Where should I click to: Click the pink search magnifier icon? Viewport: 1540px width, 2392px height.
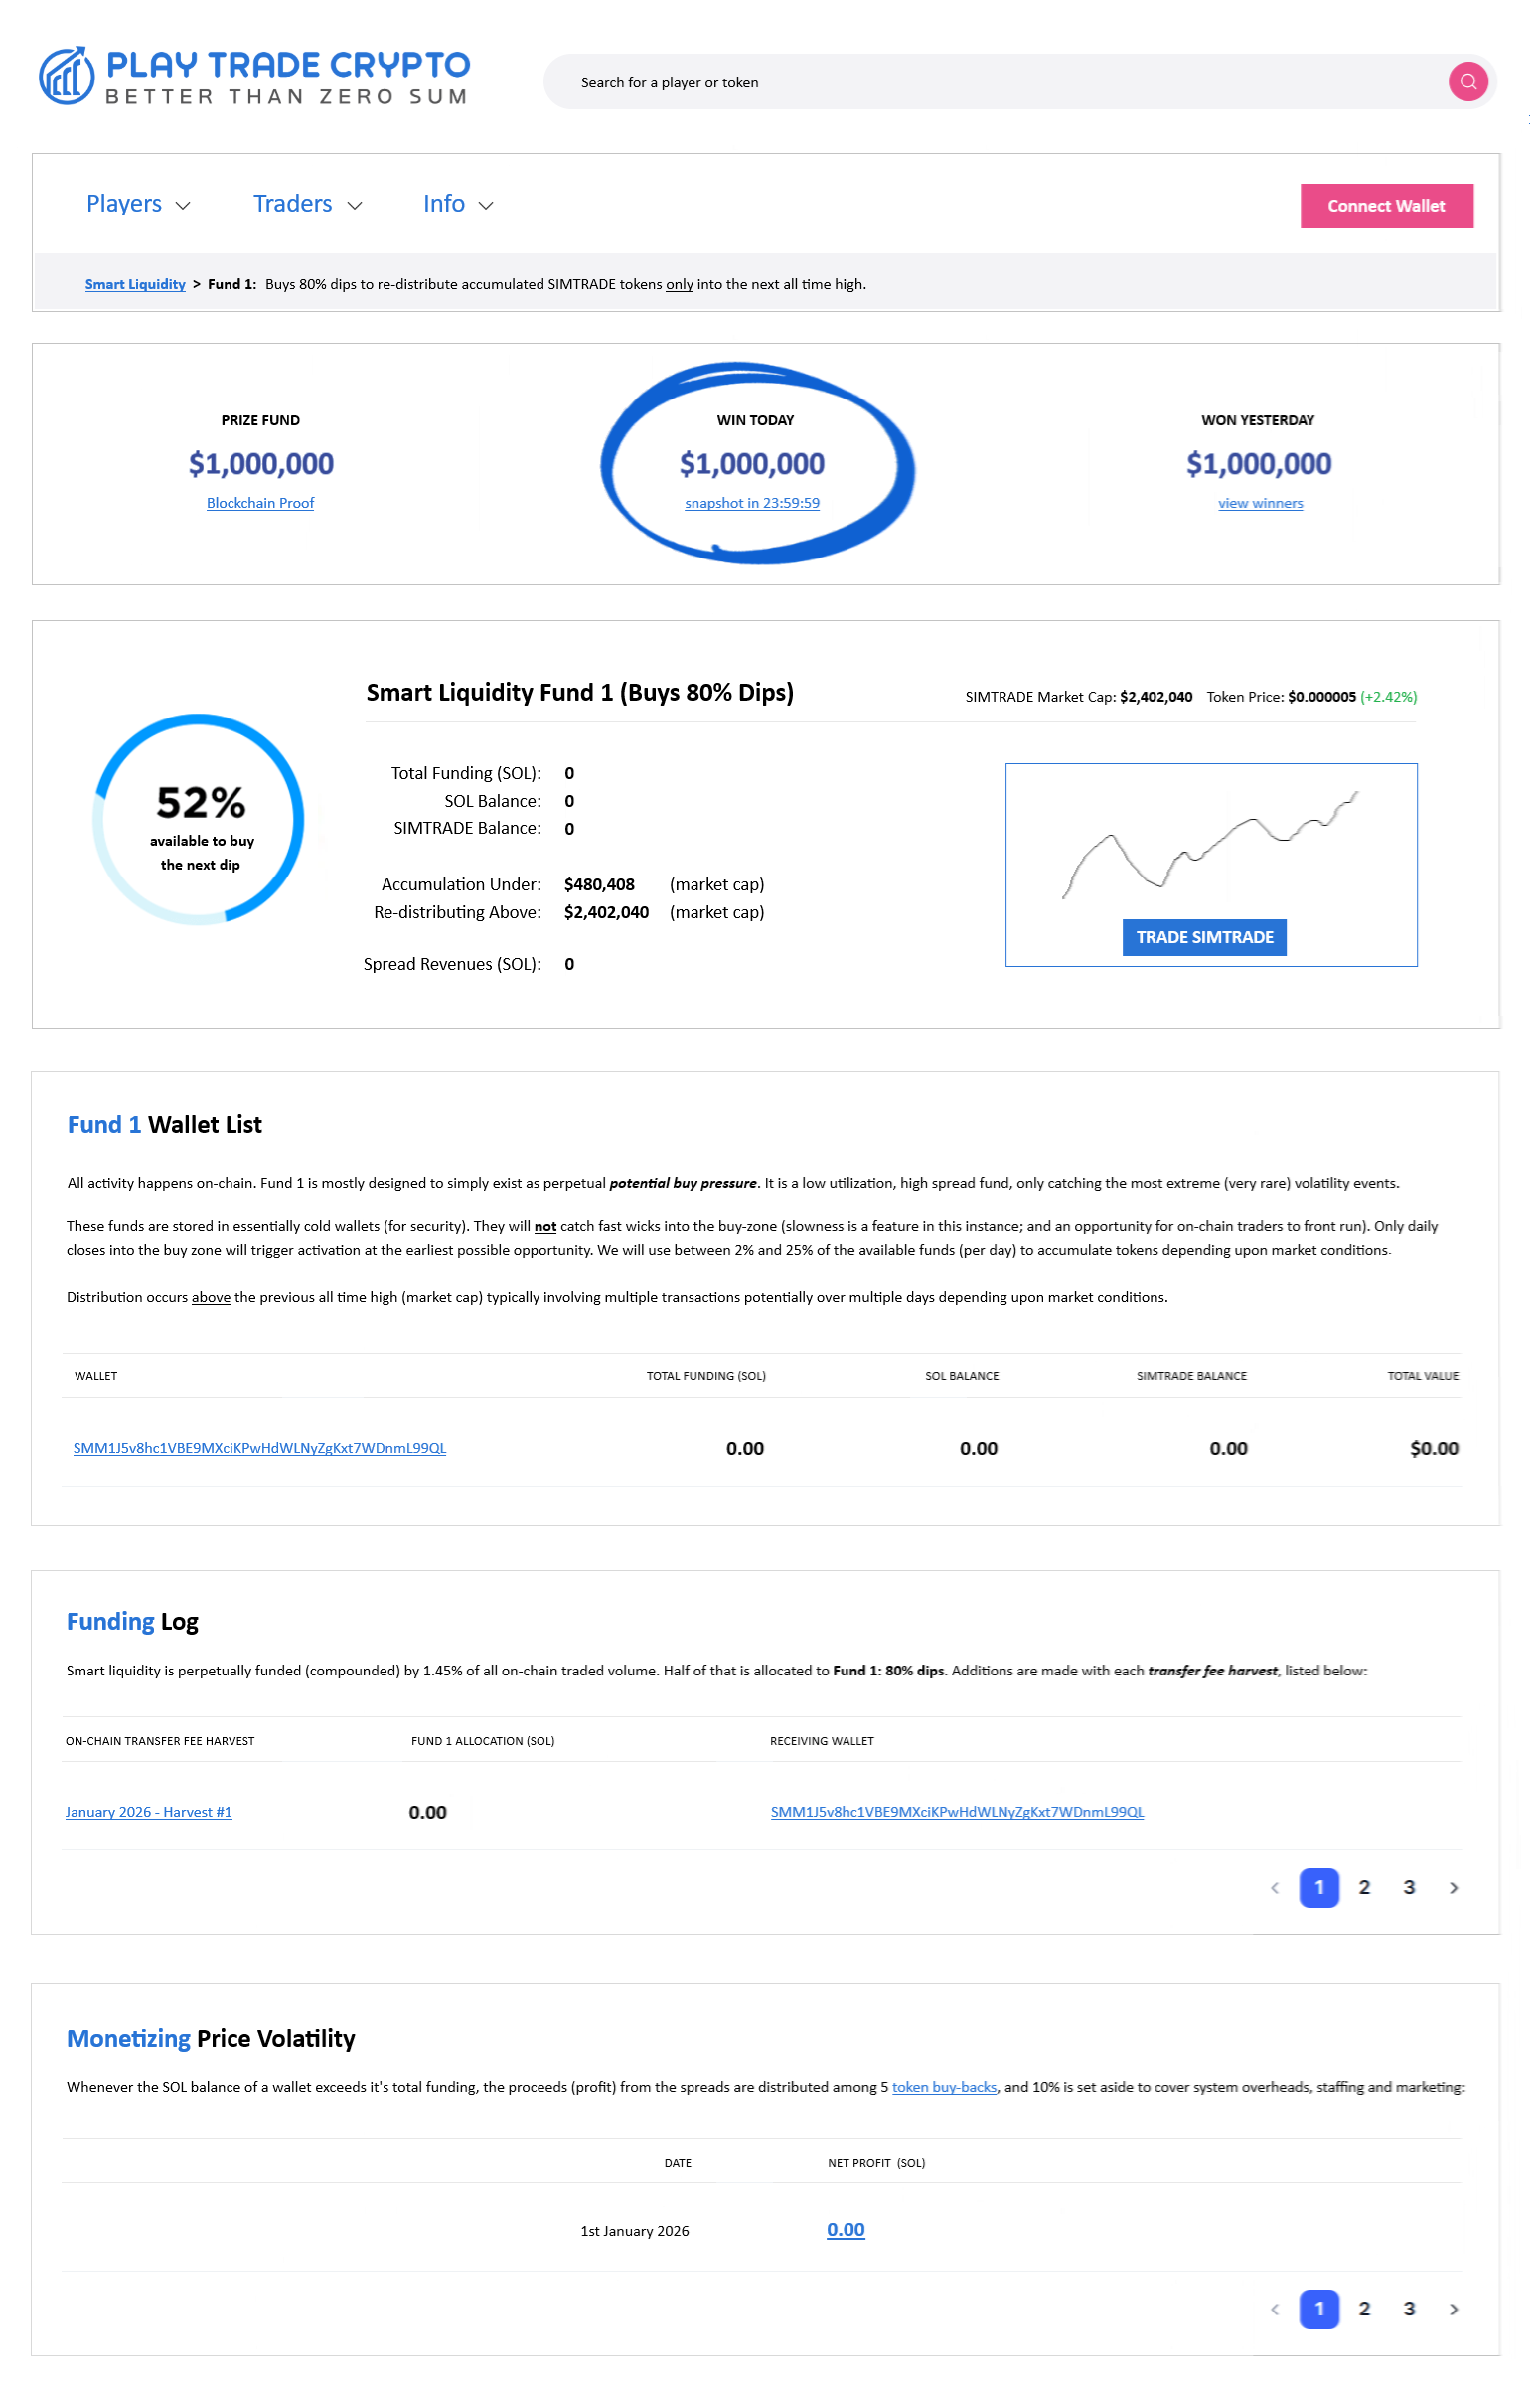pos(1467,82)
